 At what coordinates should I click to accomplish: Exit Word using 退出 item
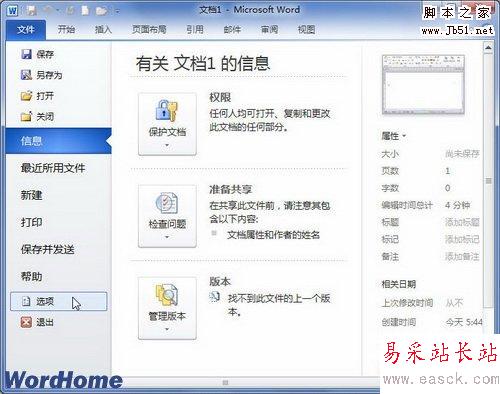pos(37,322)
